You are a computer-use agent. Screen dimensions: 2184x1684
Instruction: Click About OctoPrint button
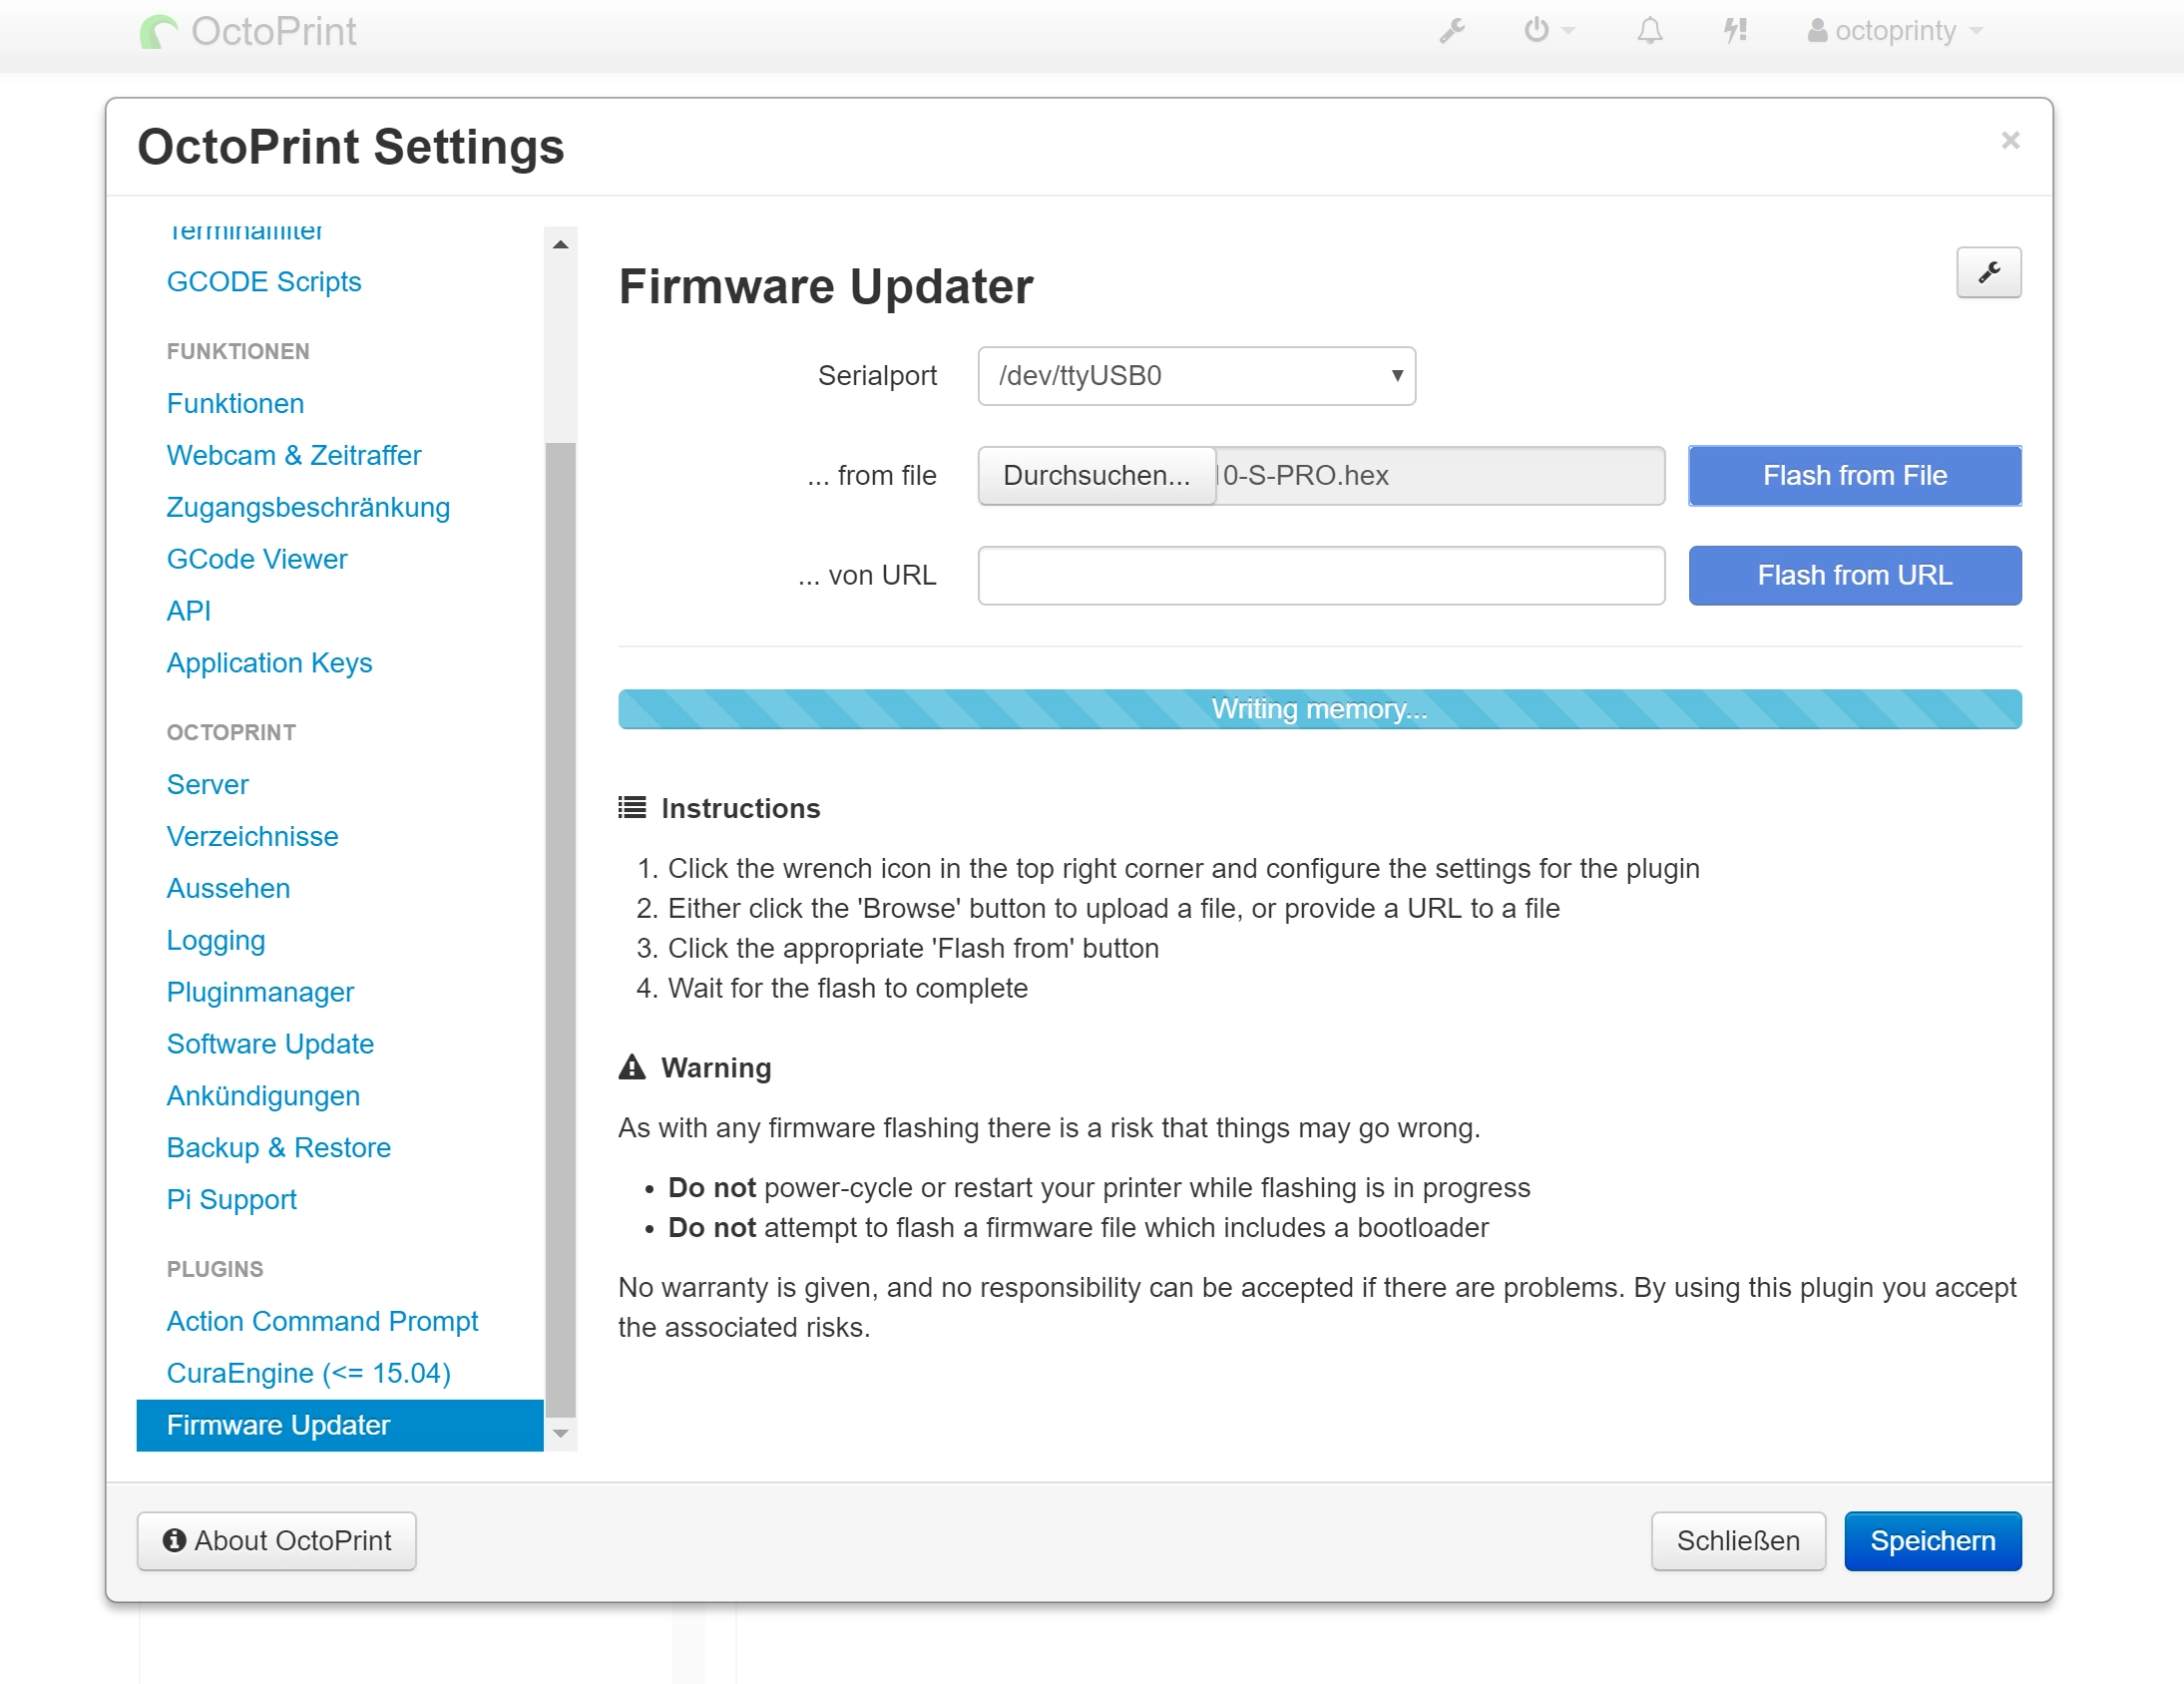pyautogui.click(x=277, y=1542)
